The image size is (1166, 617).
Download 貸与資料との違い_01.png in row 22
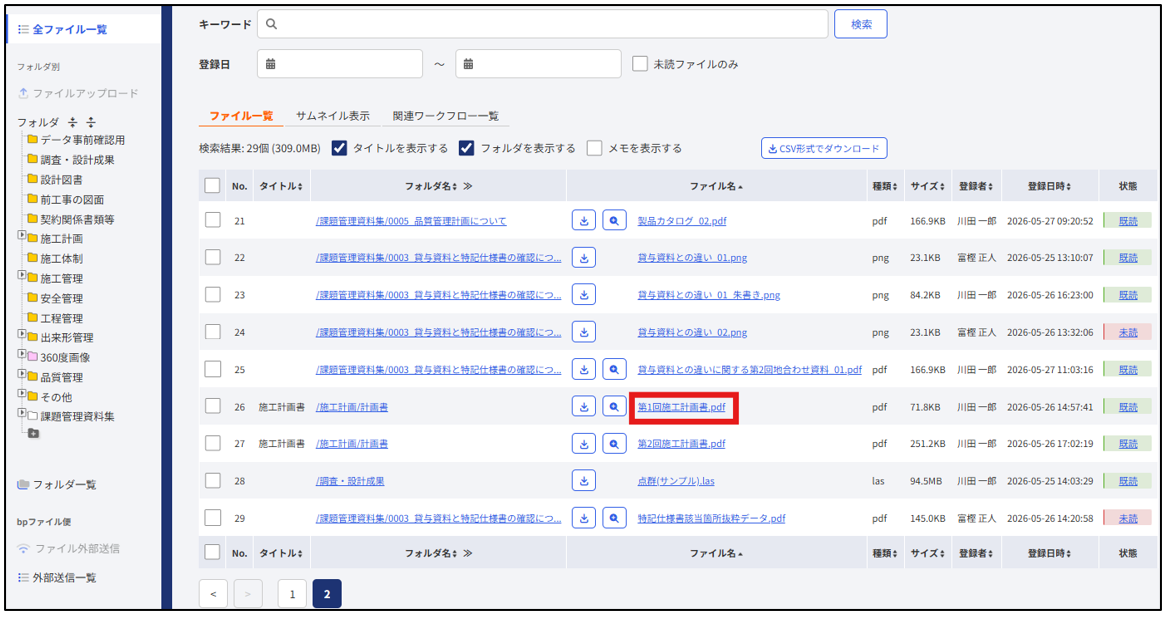[x=584, y=258]
